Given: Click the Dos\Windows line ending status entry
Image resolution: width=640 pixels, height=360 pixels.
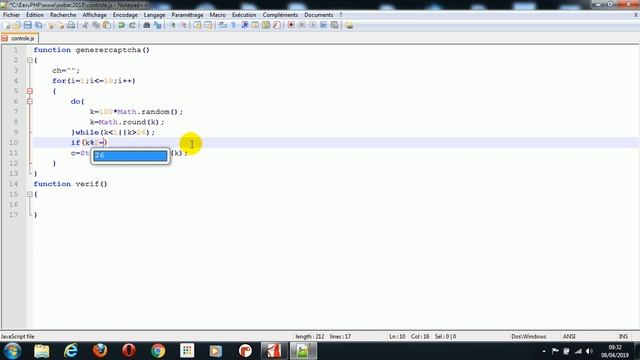Looking at the screenshot, I should pos(529,337).
